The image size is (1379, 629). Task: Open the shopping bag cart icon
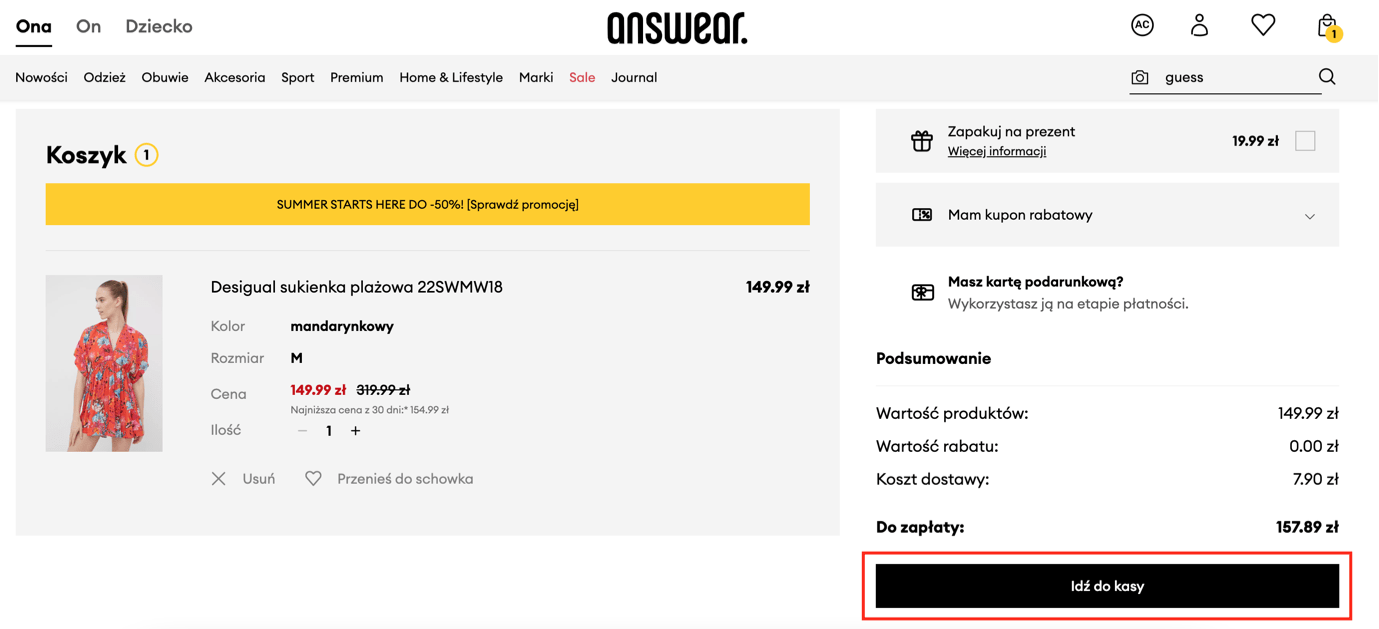pyautogui.click(x=1328, y=27)
